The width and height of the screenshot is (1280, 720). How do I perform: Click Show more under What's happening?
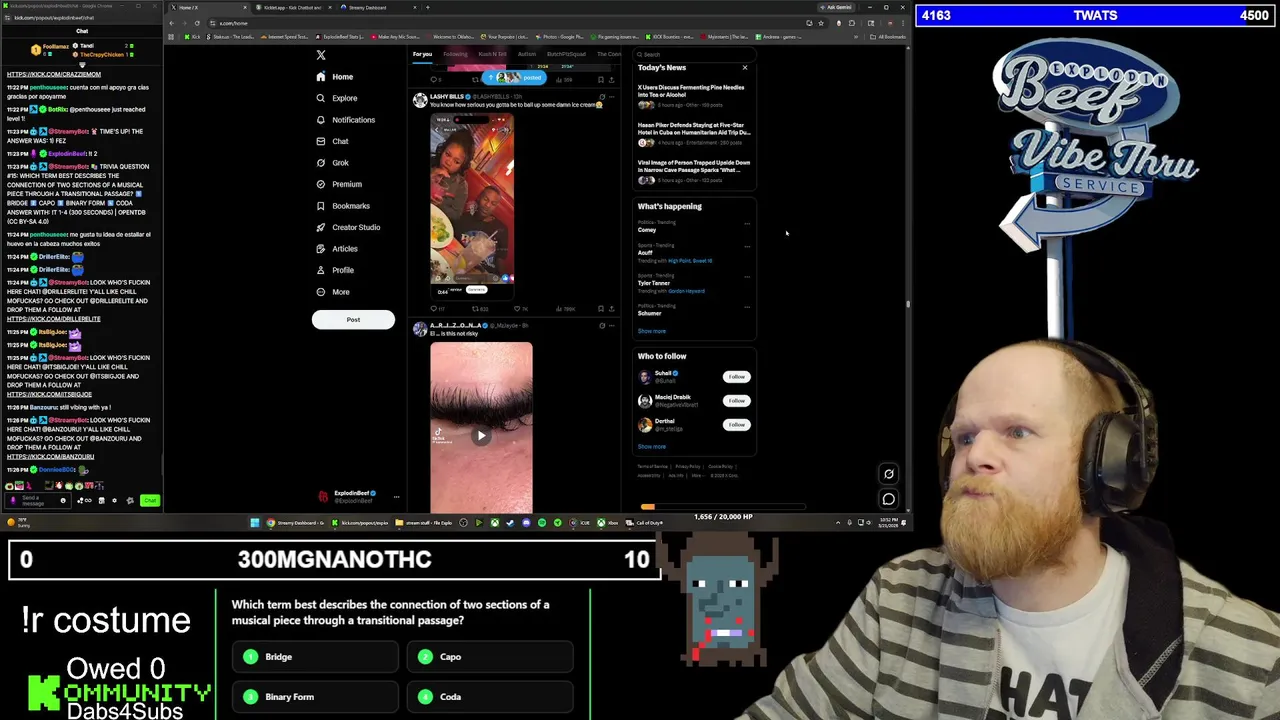pyautogui.click(x=651, y=331)
